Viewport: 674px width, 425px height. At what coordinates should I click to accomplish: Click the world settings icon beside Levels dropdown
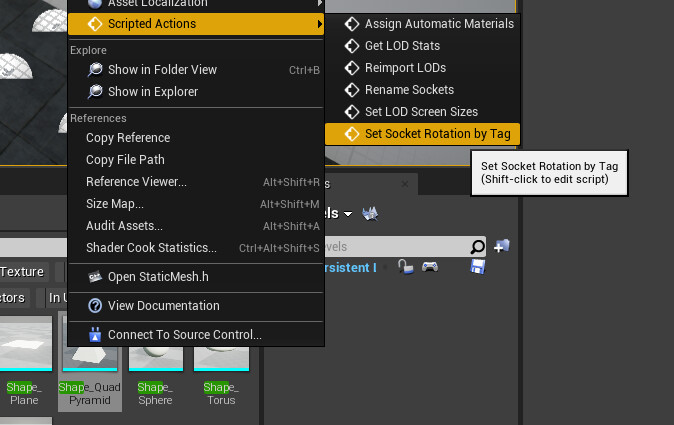pyautogui.click(x=370, y=214)
